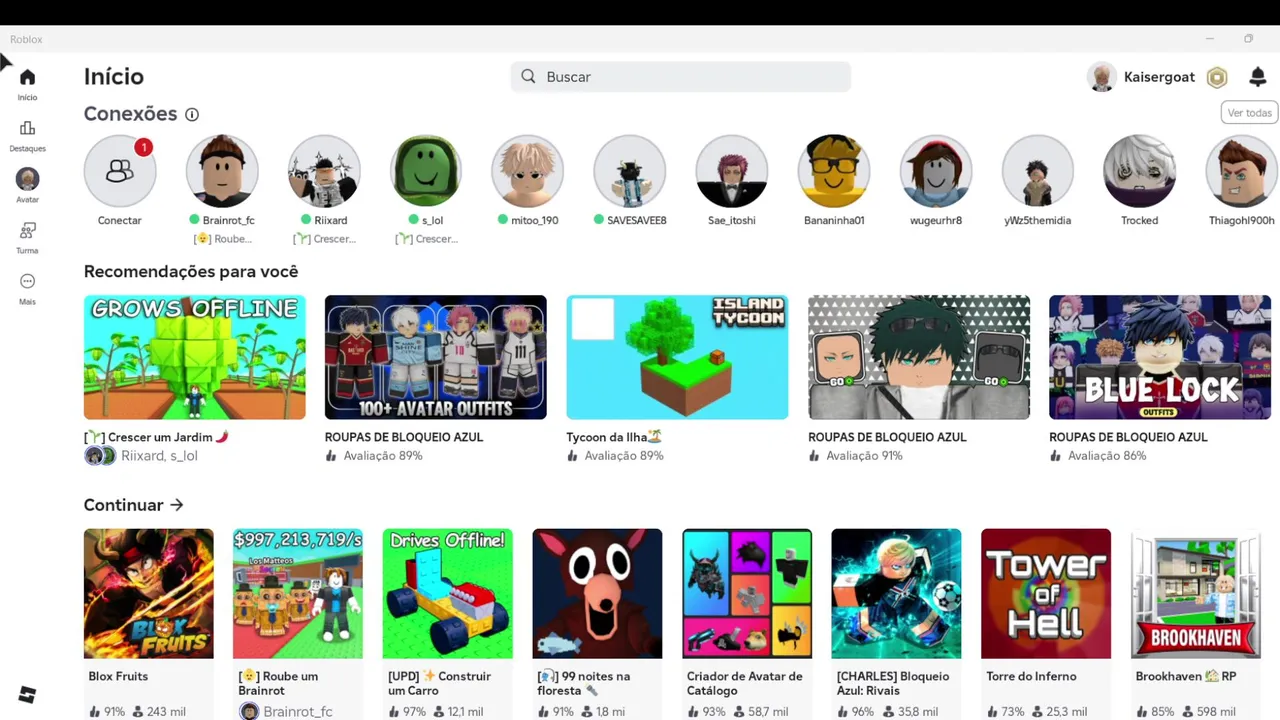The height and width of the screenshot is (720, 1280).
Task: Click the Kaisergoat profile avatar
Action: [1102, 77]
